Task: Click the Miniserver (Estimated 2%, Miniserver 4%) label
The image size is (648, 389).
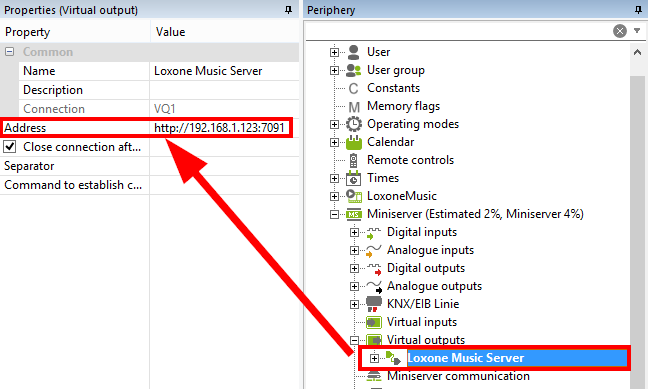Action: (x=475, y=214)
